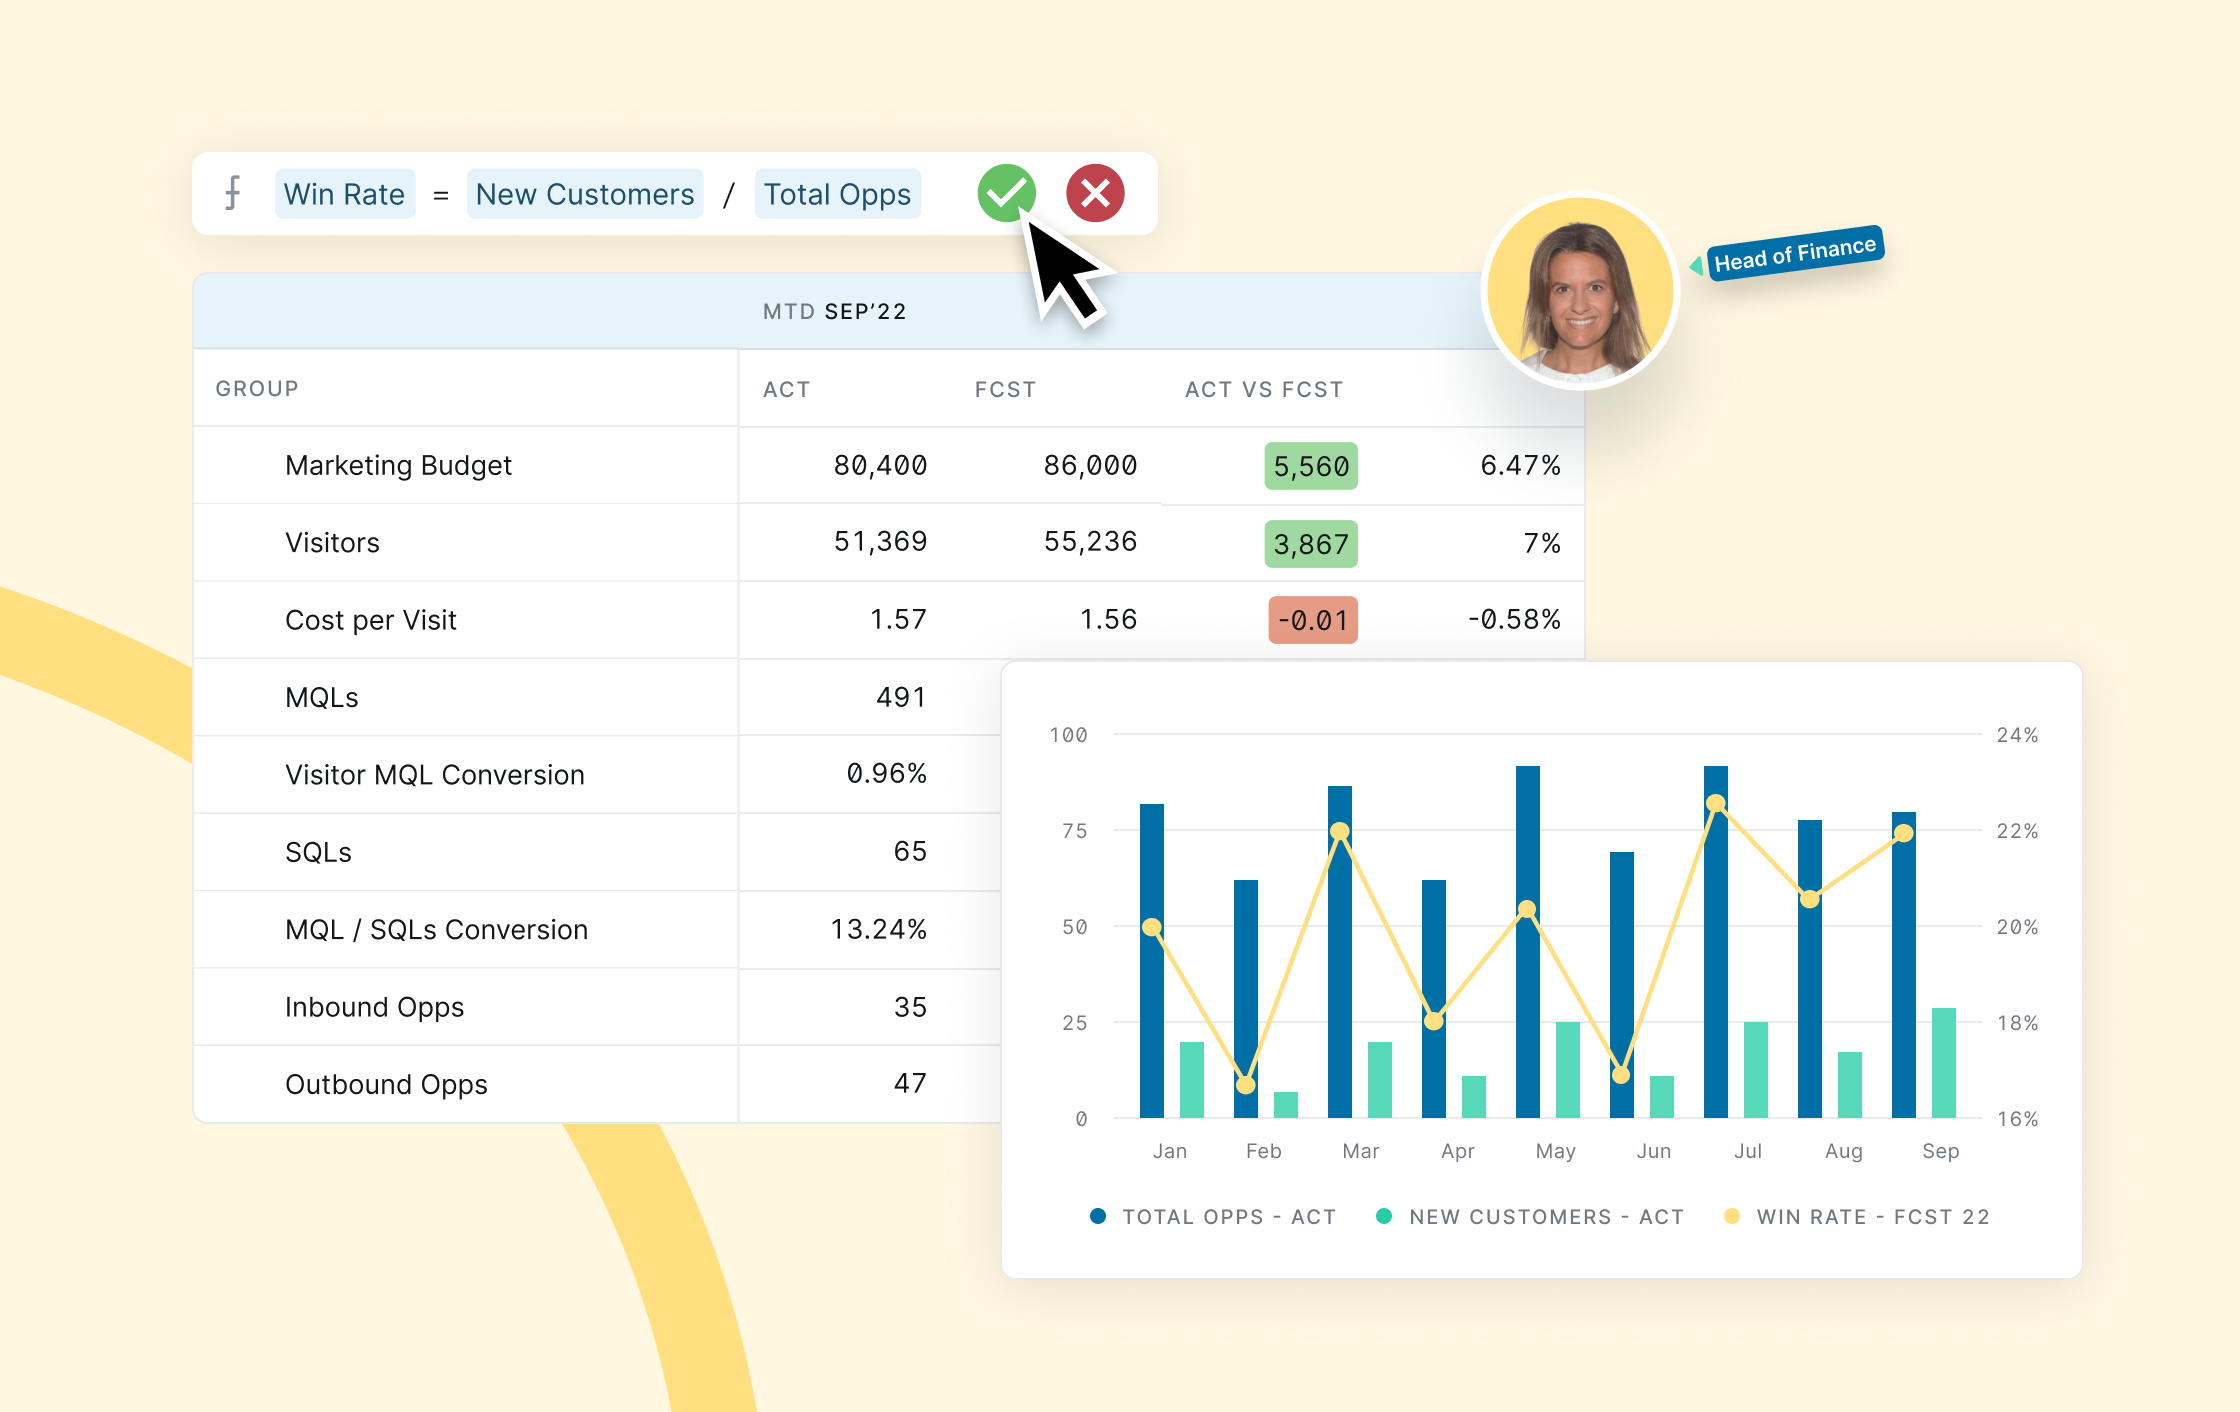The height and width of the screenshot is (1412, 2240).
Task: Expand the Inbound Opps row
Action: [374, 1007]
